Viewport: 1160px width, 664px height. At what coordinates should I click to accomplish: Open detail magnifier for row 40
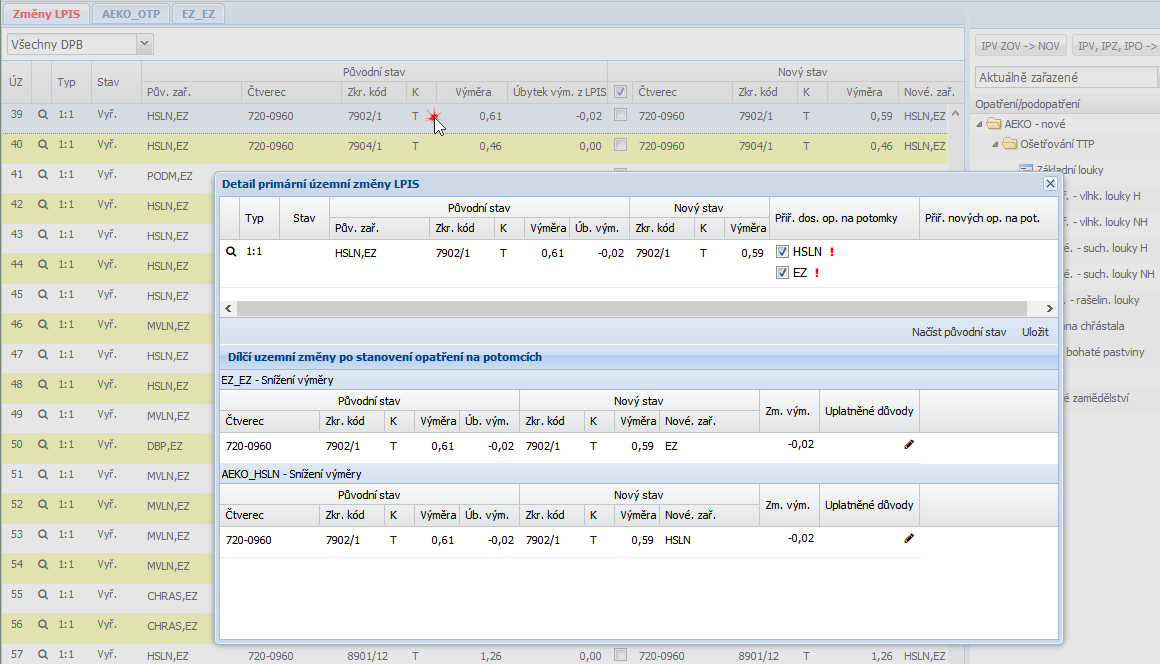tap(43, 145)
